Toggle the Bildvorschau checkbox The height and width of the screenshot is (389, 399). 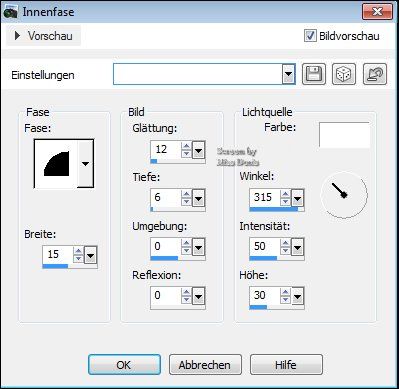click(x=310, y=36)
